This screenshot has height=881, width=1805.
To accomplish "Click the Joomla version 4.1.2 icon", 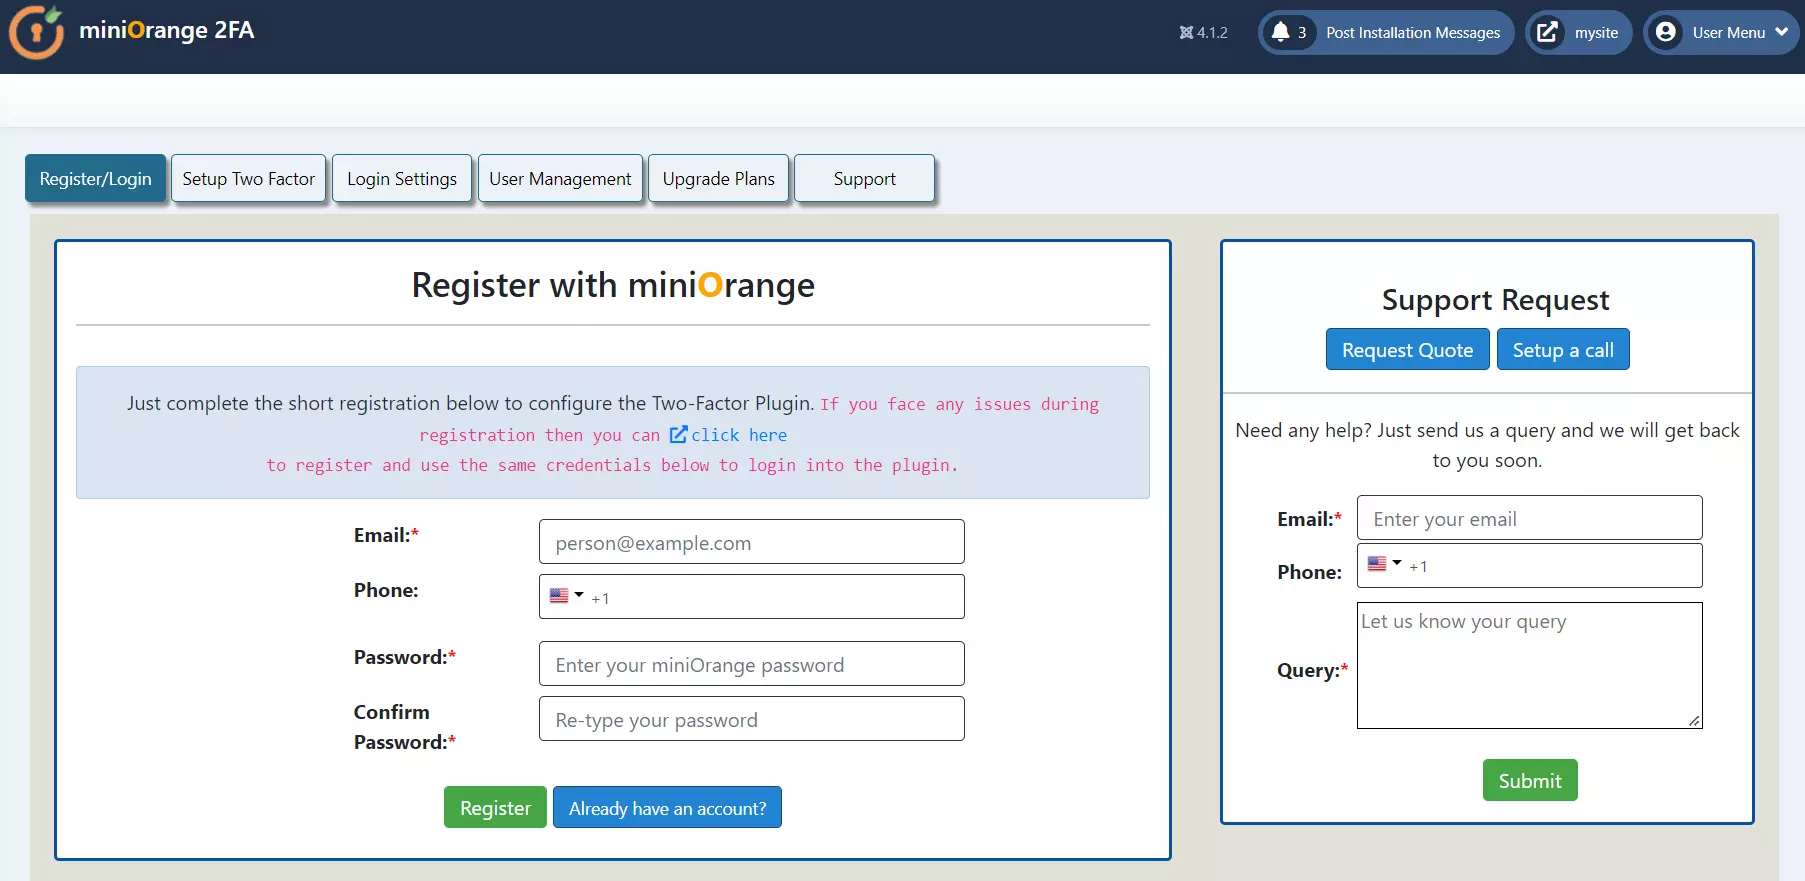I will (x=1186, y=33).
